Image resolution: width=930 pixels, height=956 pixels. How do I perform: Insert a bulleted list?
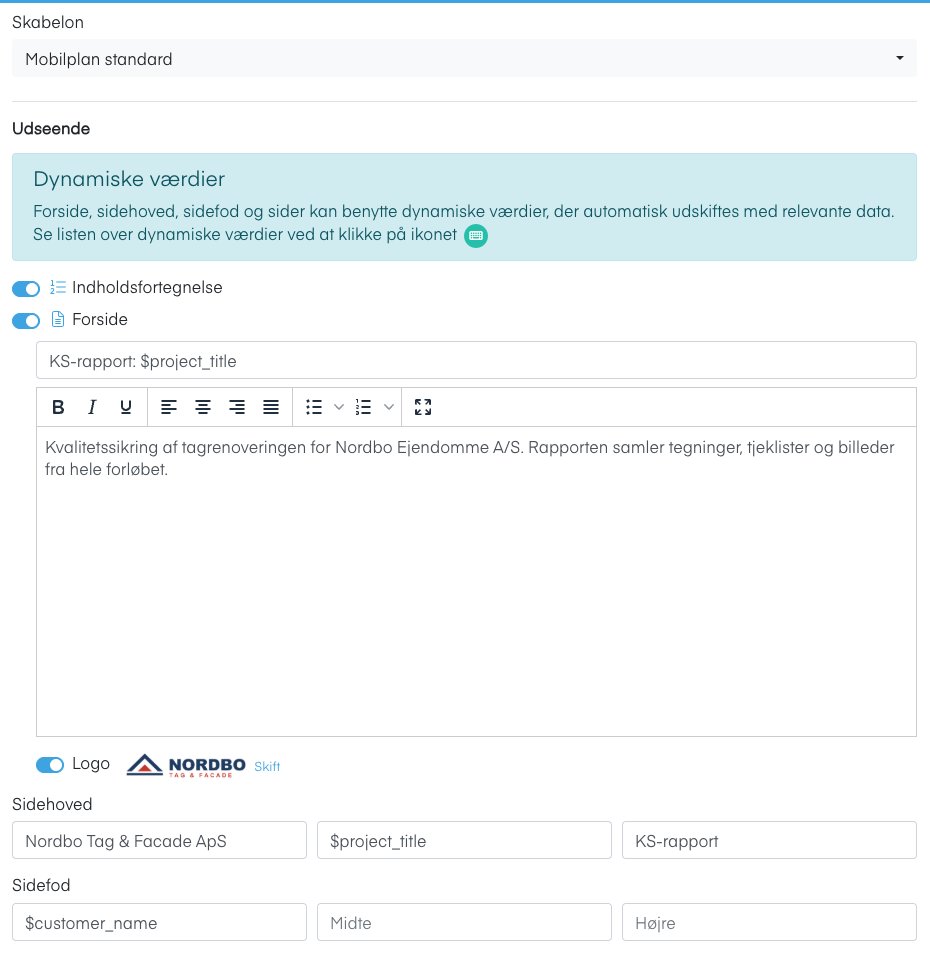click(314, 407)
